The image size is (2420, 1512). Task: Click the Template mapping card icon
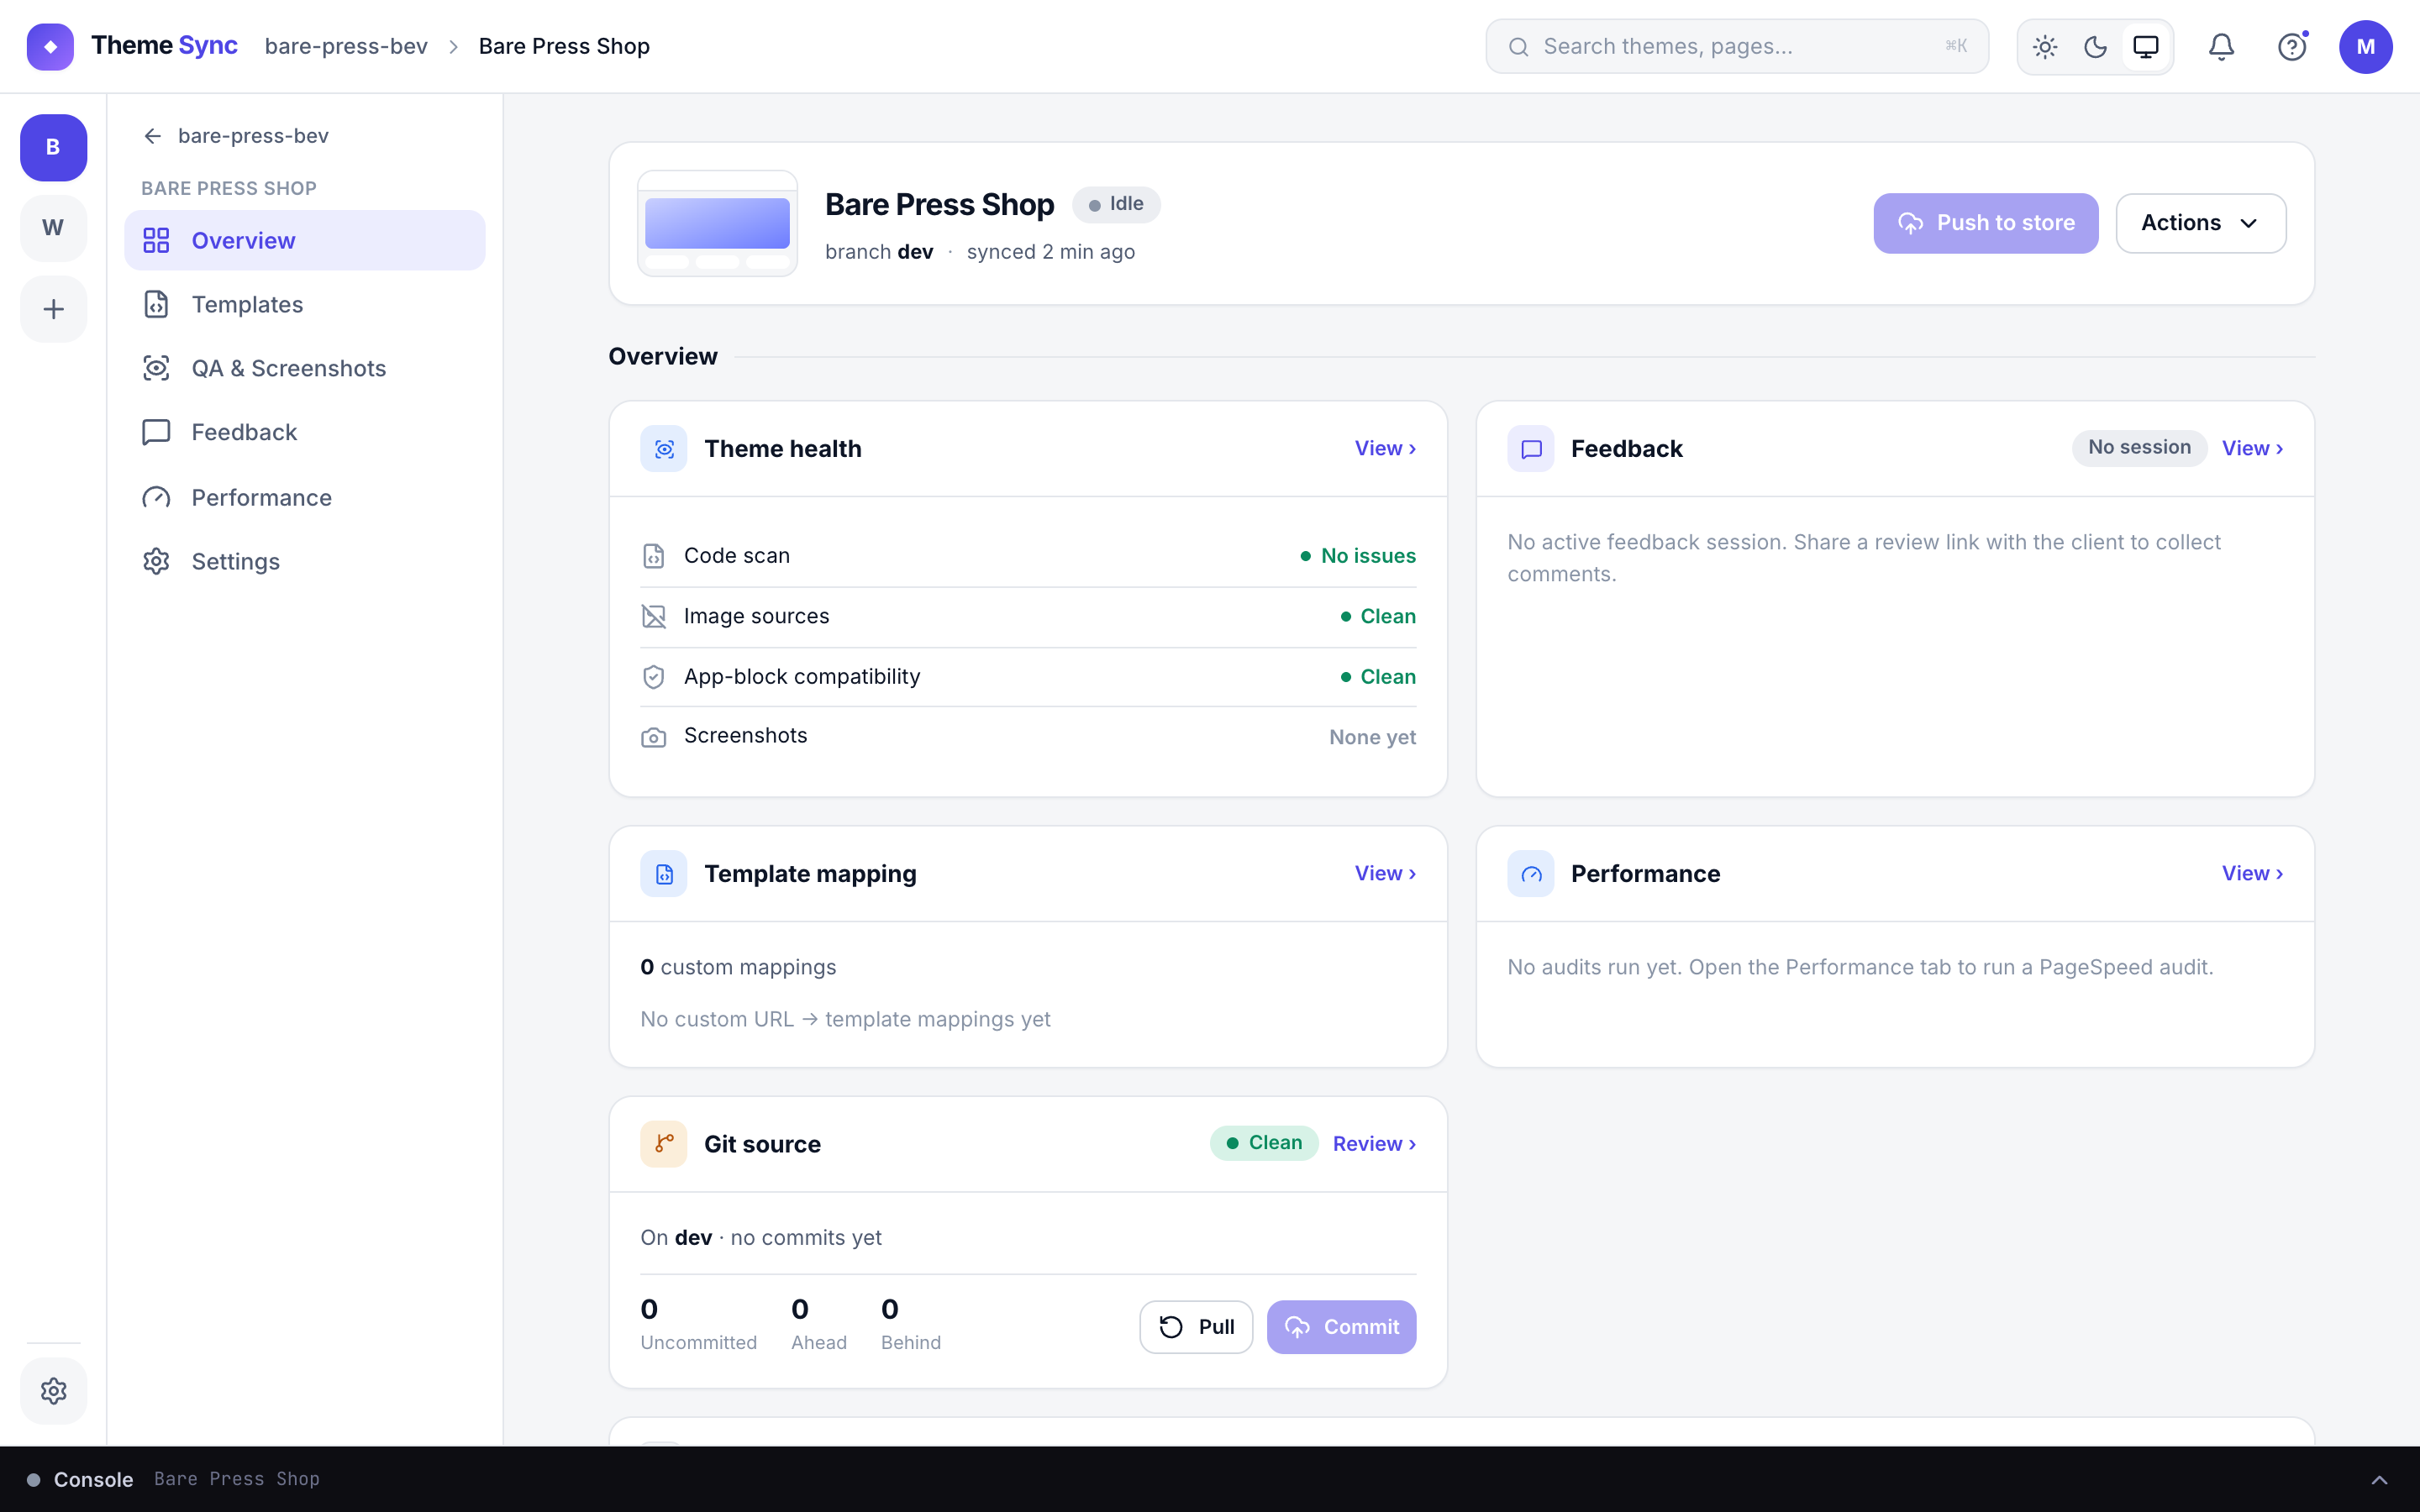[x=664, y=874]
